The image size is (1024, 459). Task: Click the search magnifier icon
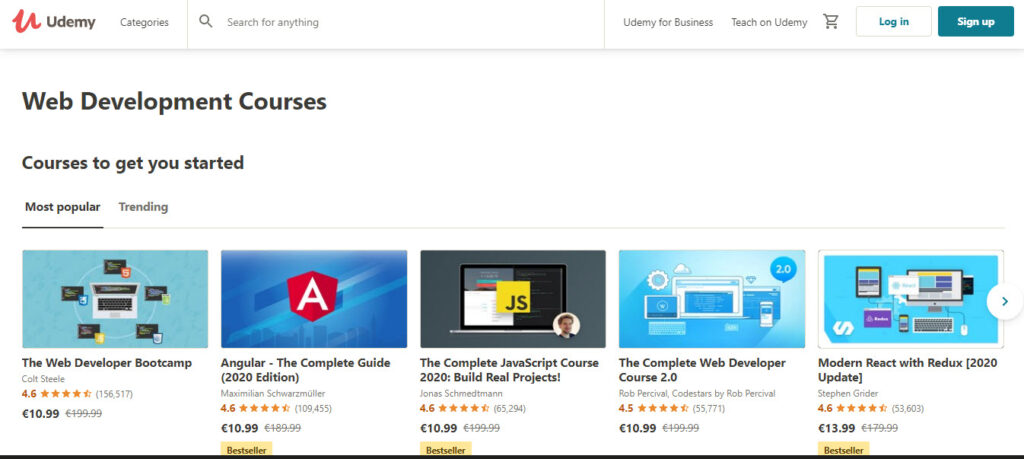[x=206, y=22]
